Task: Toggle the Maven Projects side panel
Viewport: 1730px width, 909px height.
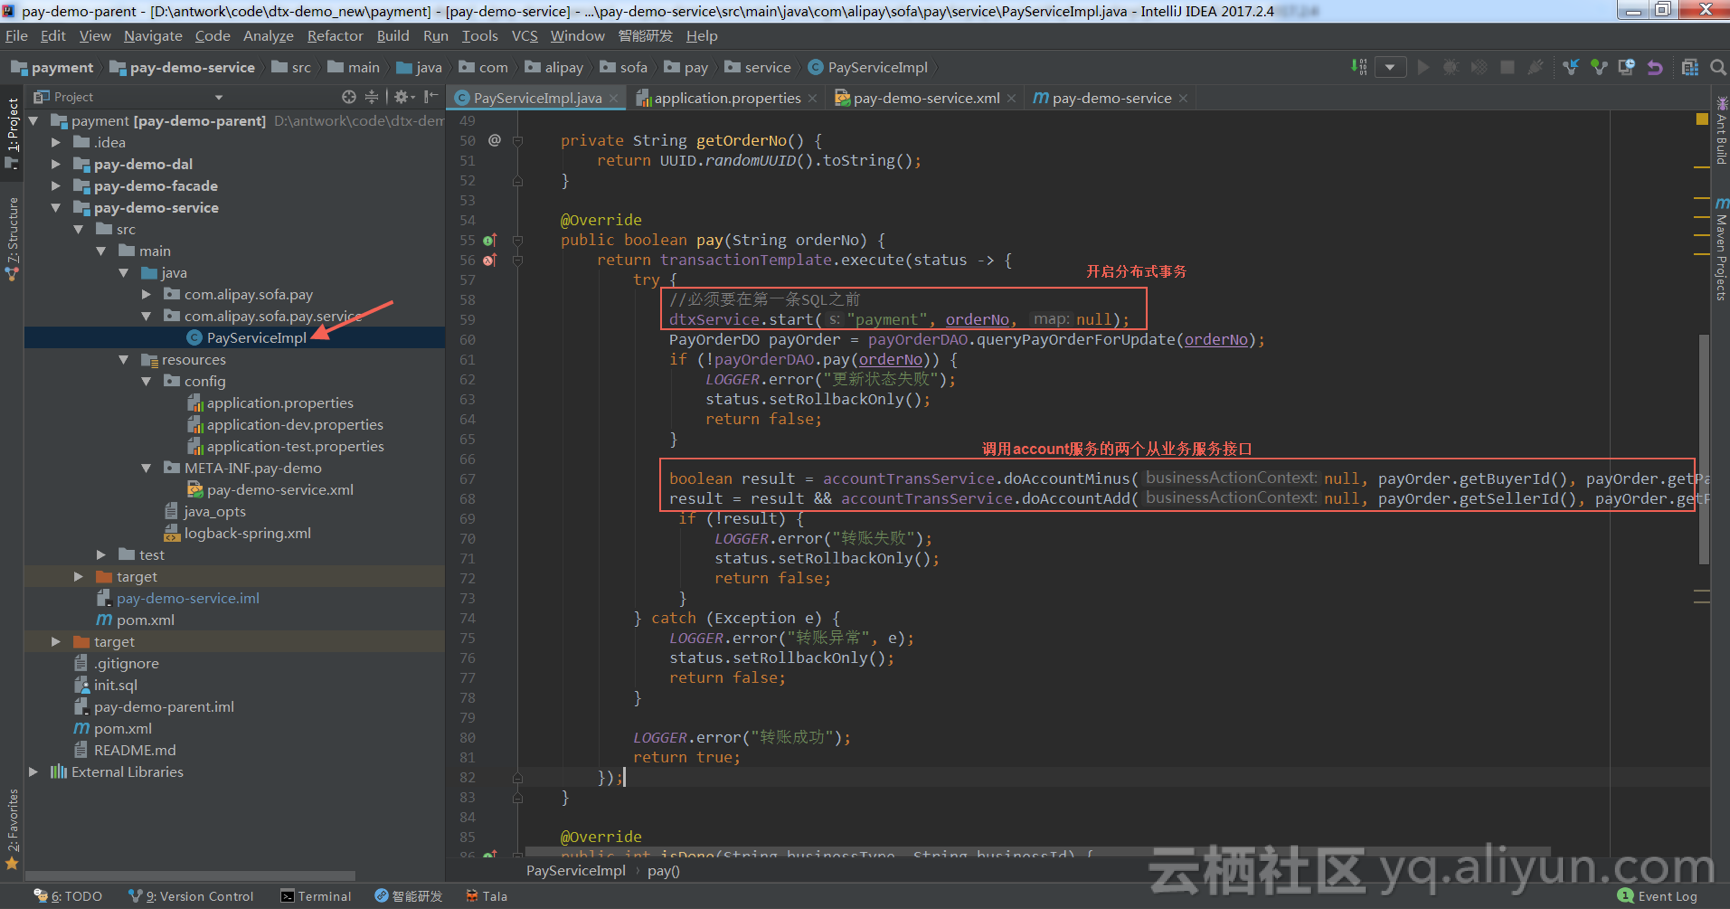Action: [1721, 248]
